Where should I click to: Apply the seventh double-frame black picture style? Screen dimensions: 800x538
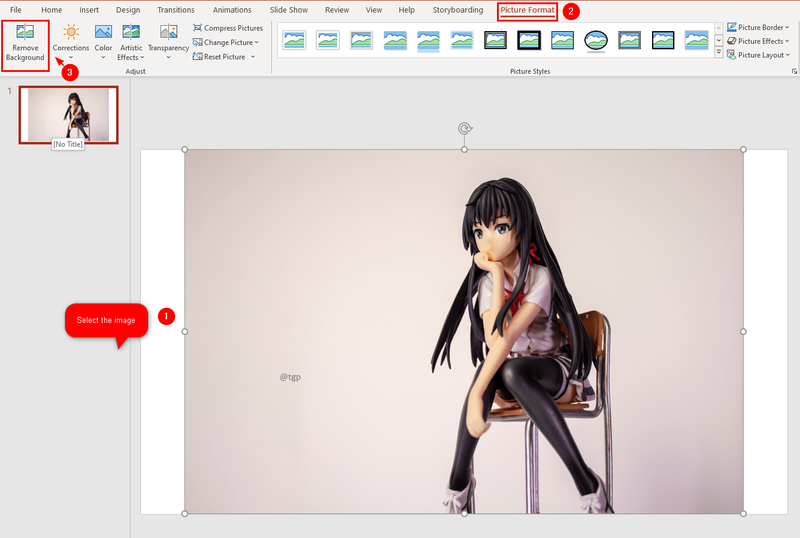[x=495, y=40]
